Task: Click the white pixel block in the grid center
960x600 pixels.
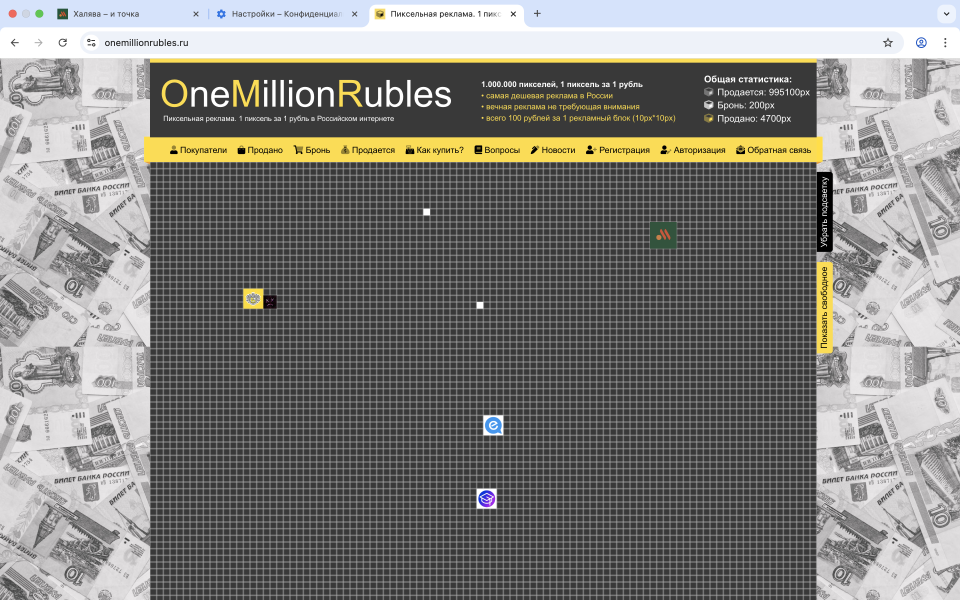Action: click(x=480, y=305)
